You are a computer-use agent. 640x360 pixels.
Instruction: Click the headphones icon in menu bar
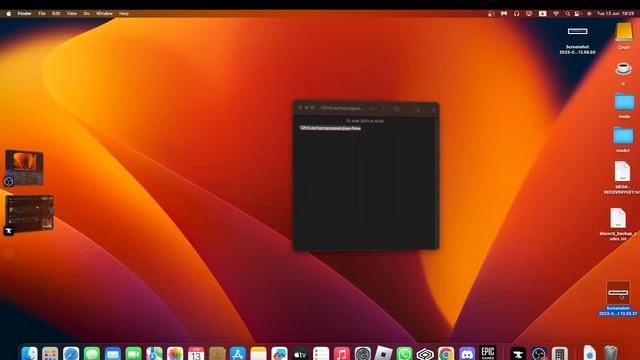pos(516,13)
